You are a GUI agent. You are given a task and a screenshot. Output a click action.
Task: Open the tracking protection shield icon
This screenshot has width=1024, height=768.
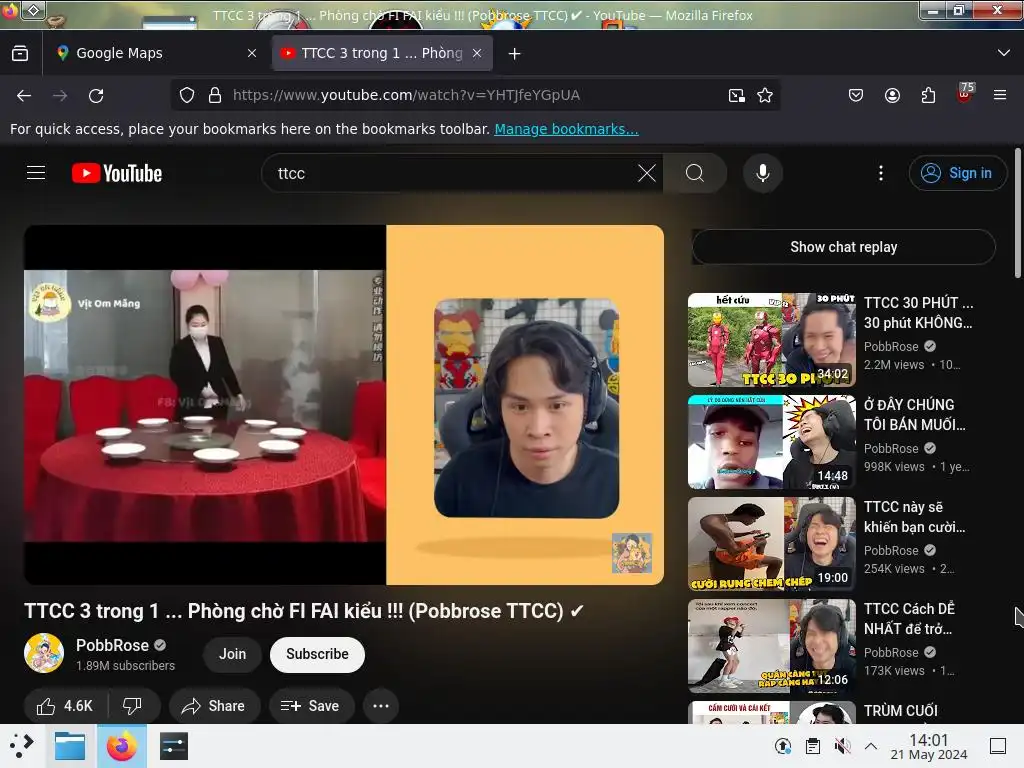[x=187, y=95]
